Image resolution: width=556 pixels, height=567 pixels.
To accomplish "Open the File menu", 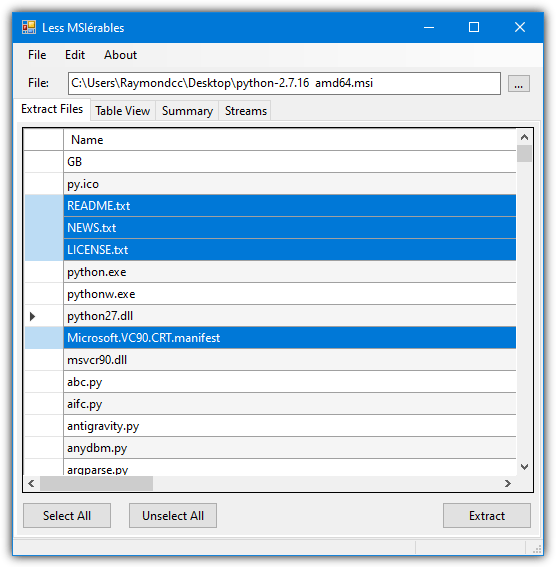I will point(37,55).
